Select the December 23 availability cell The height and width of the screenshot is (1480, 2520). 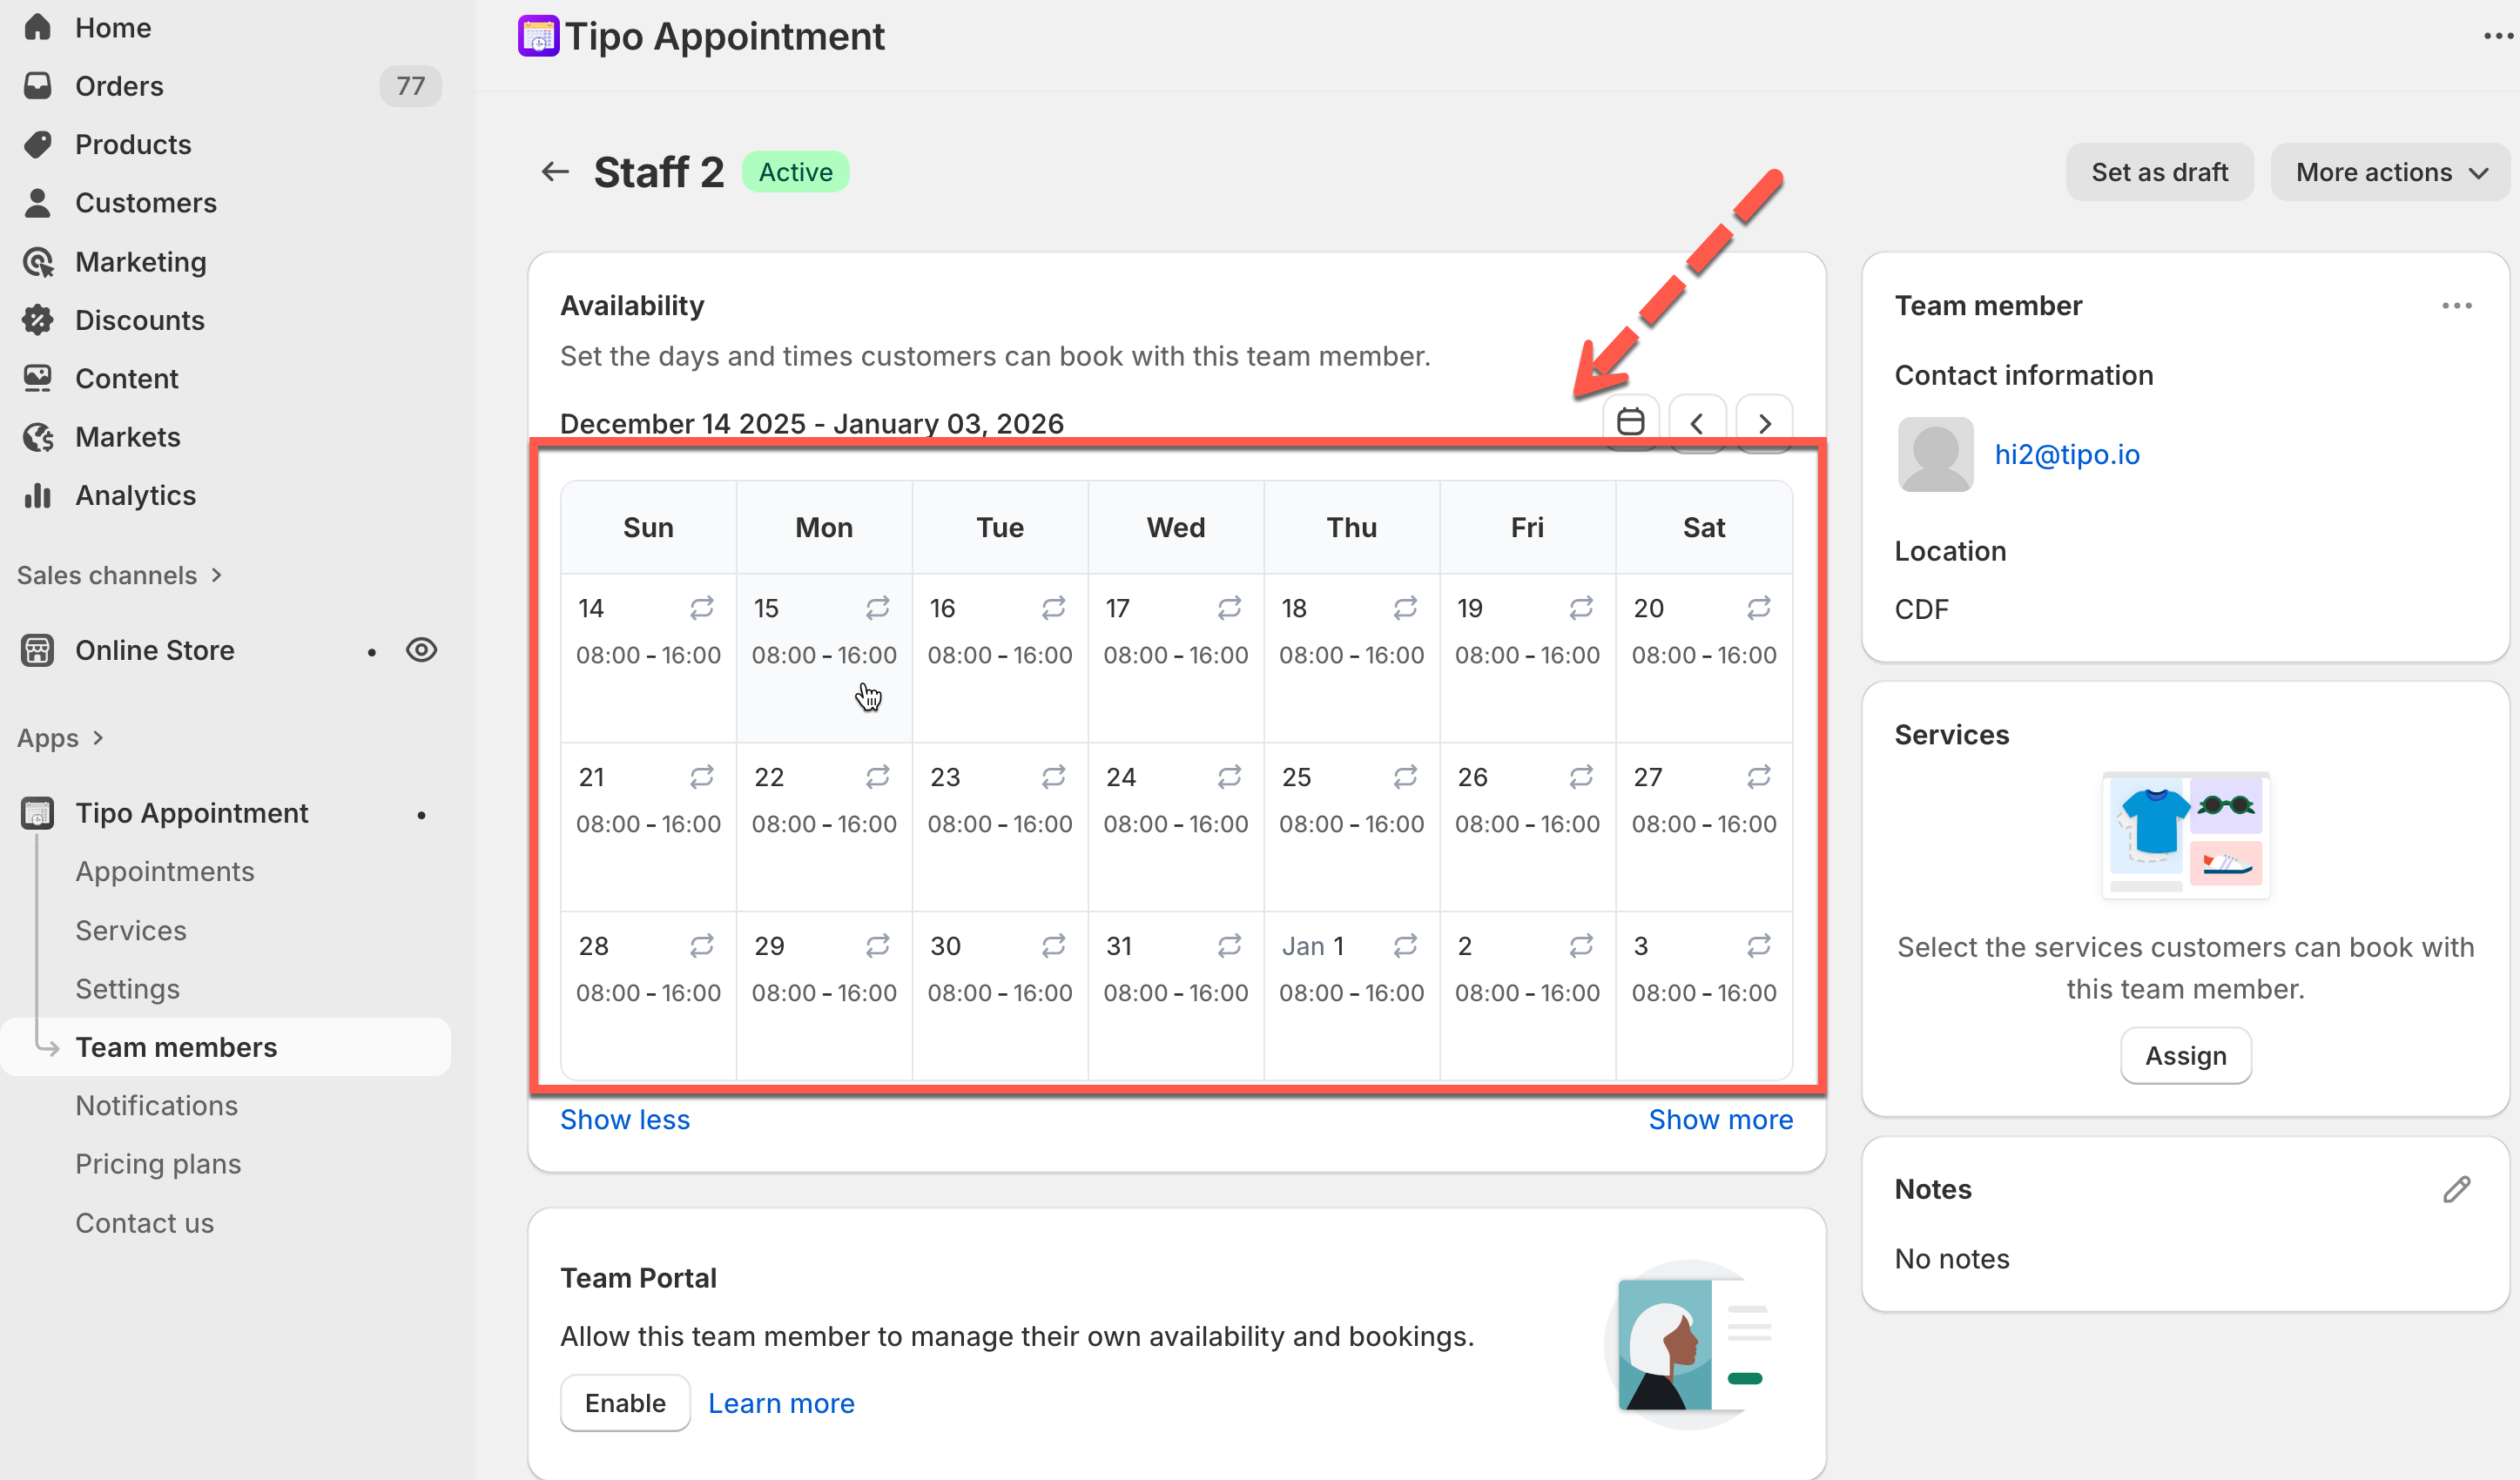(x=999, y=825)
